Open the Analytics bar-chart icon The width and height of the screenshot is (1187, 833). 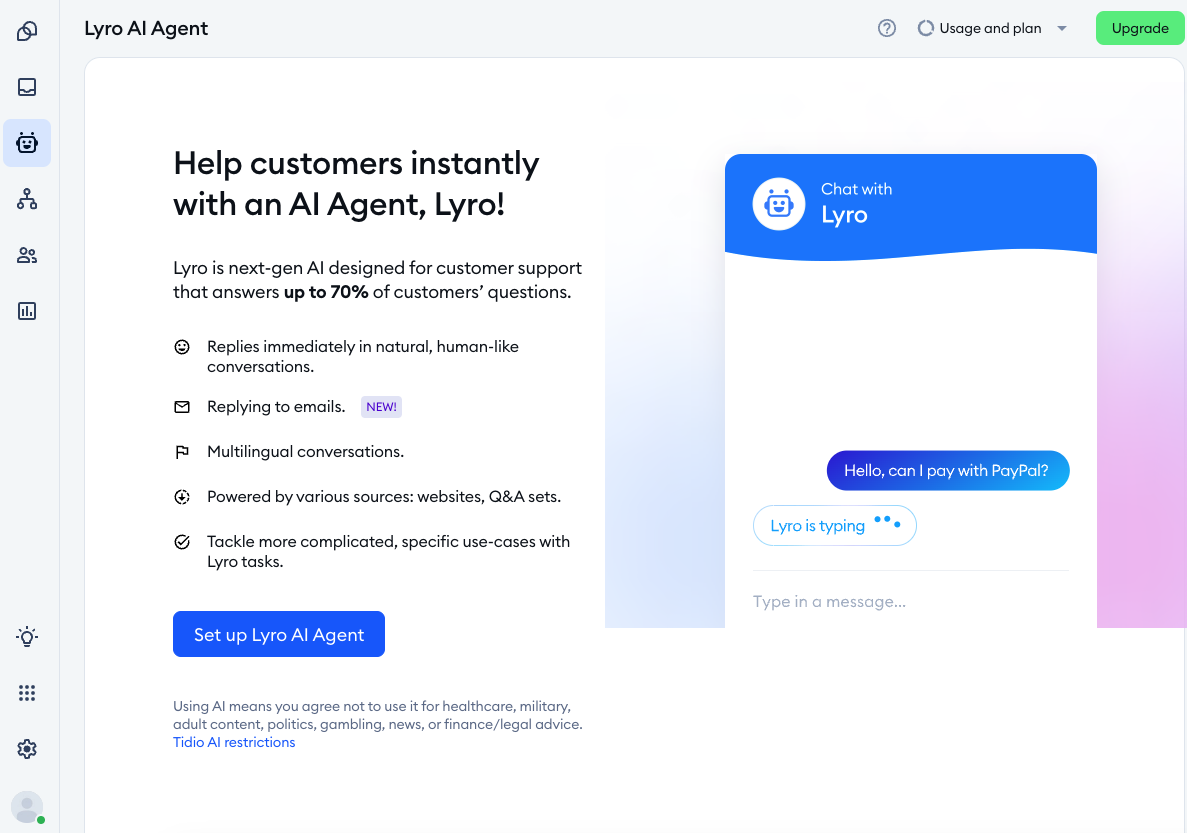click(27, 311)
